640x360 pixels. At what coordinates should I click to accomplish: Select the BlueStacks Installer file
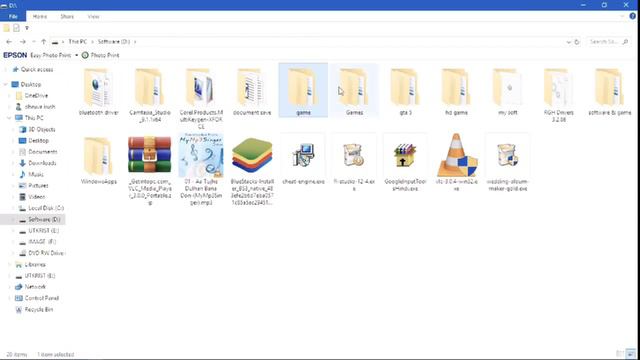click(x=252, y=170)
